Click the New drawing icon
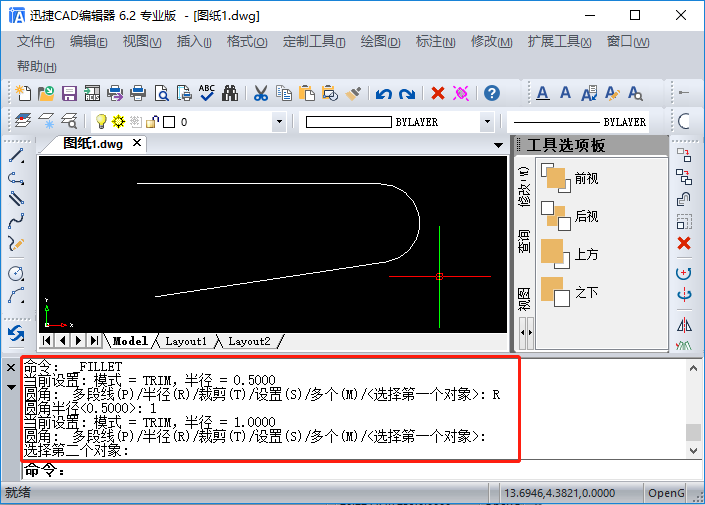 (23, 93)
